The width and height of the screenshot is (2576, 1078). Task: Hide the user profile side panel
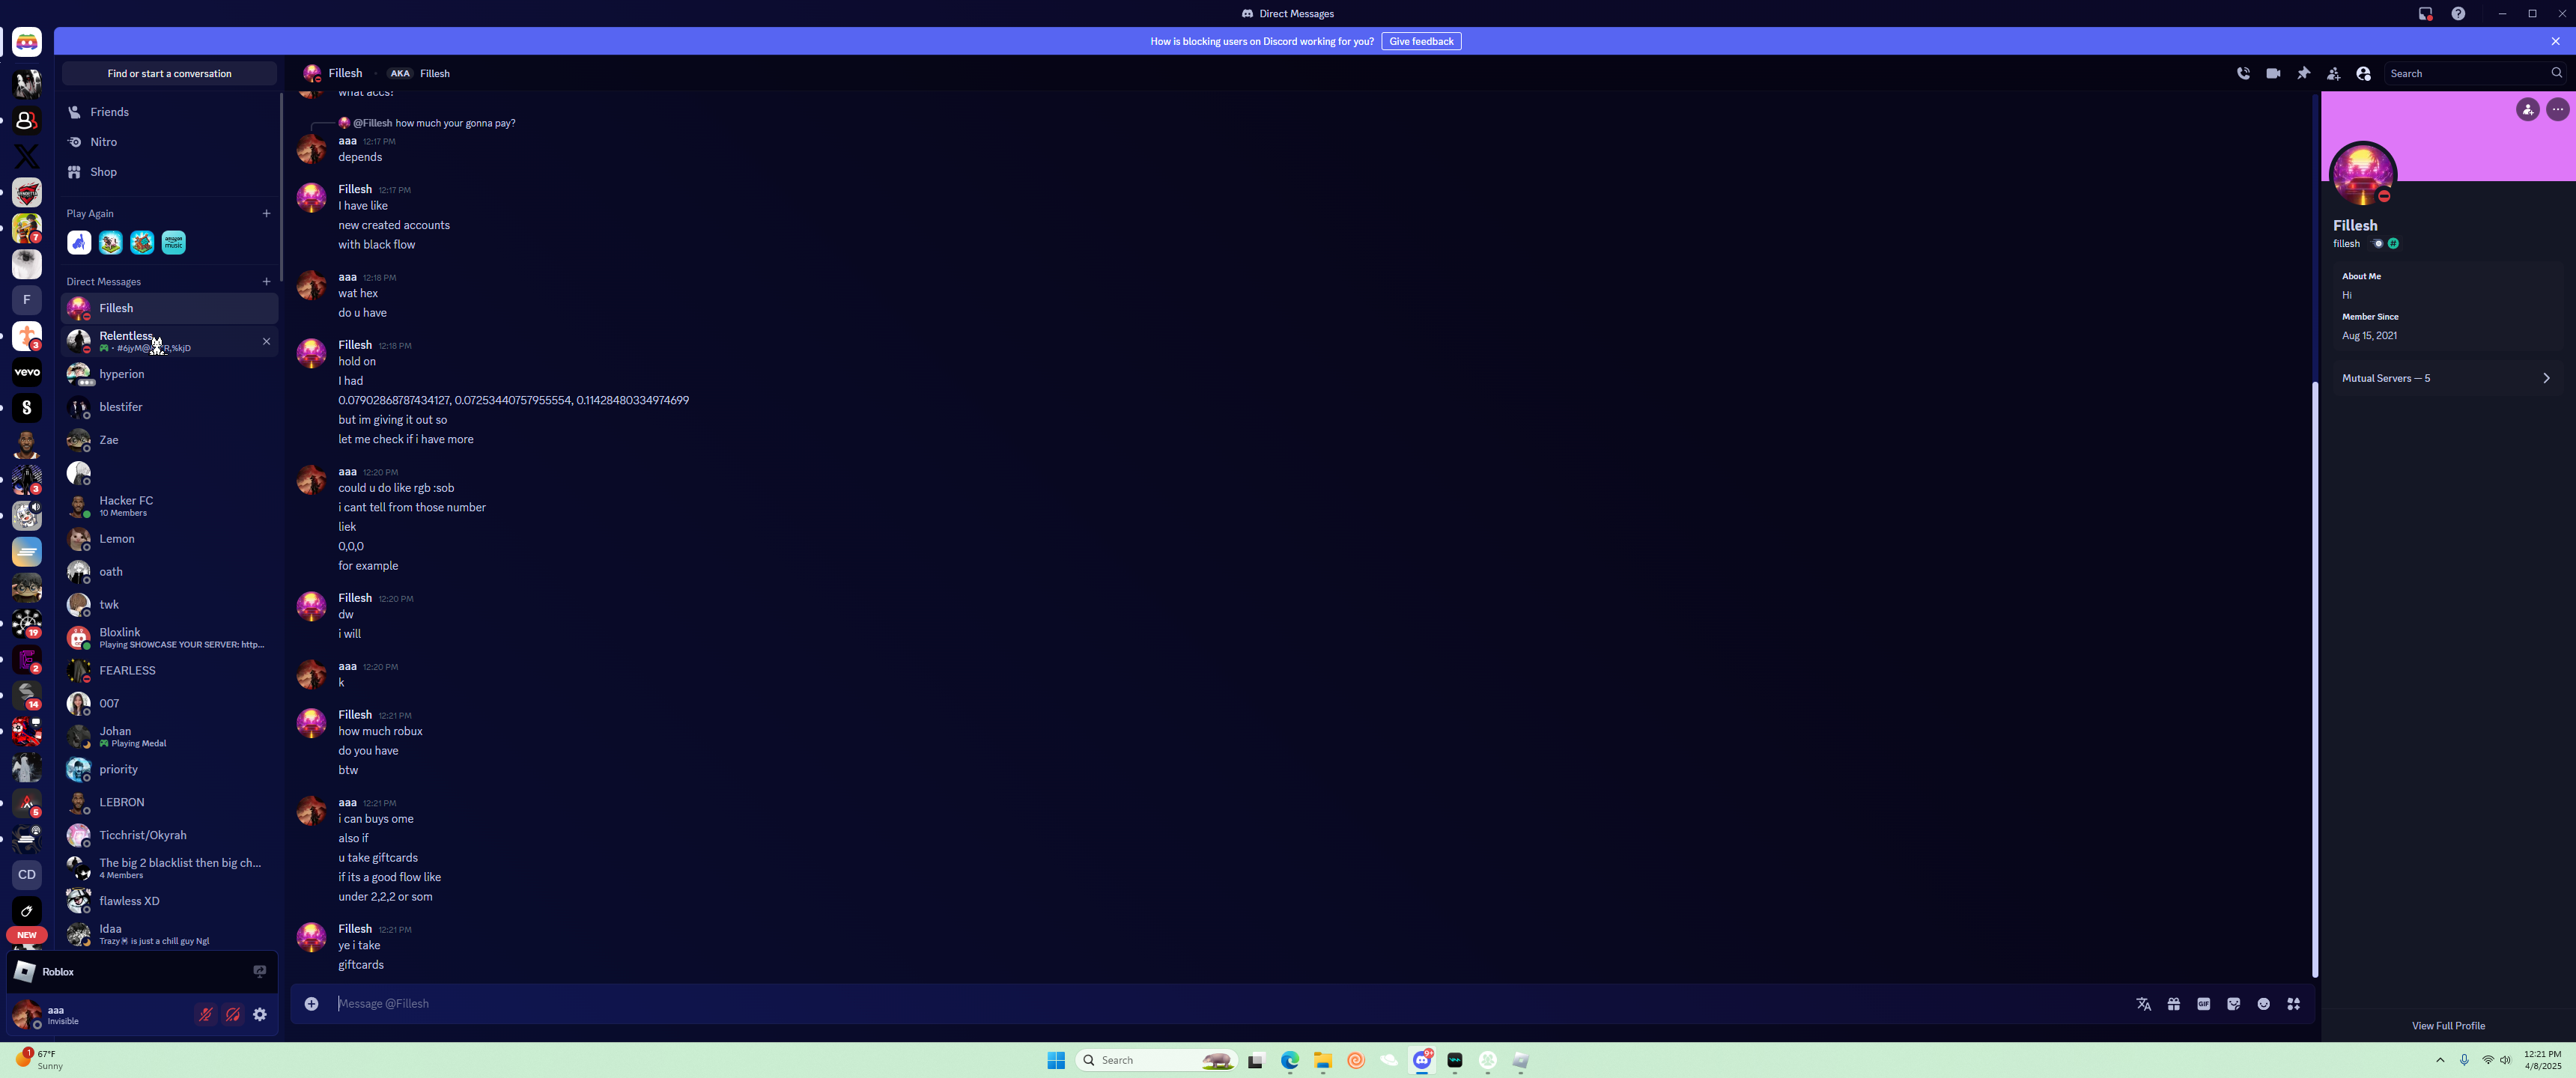pyautogui.click(x=2363, y=73)
